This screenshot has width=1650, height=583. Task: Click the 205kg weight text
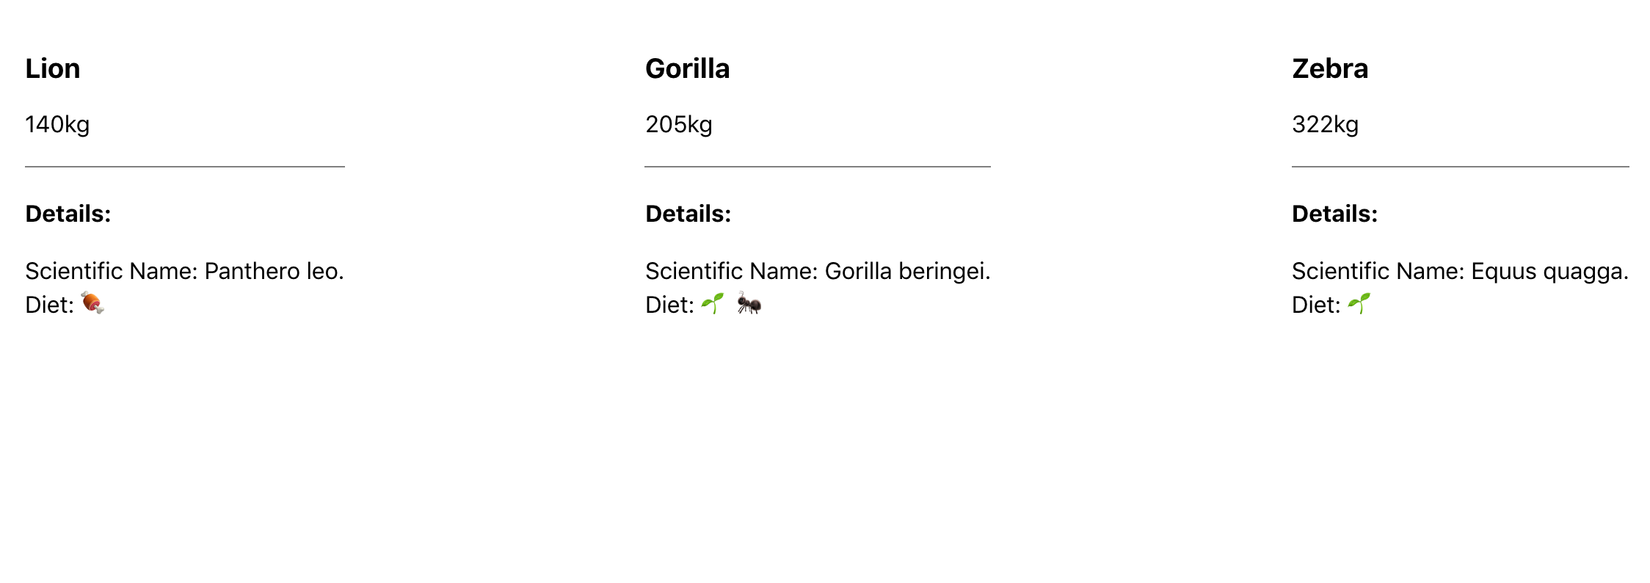click(678, 125)
